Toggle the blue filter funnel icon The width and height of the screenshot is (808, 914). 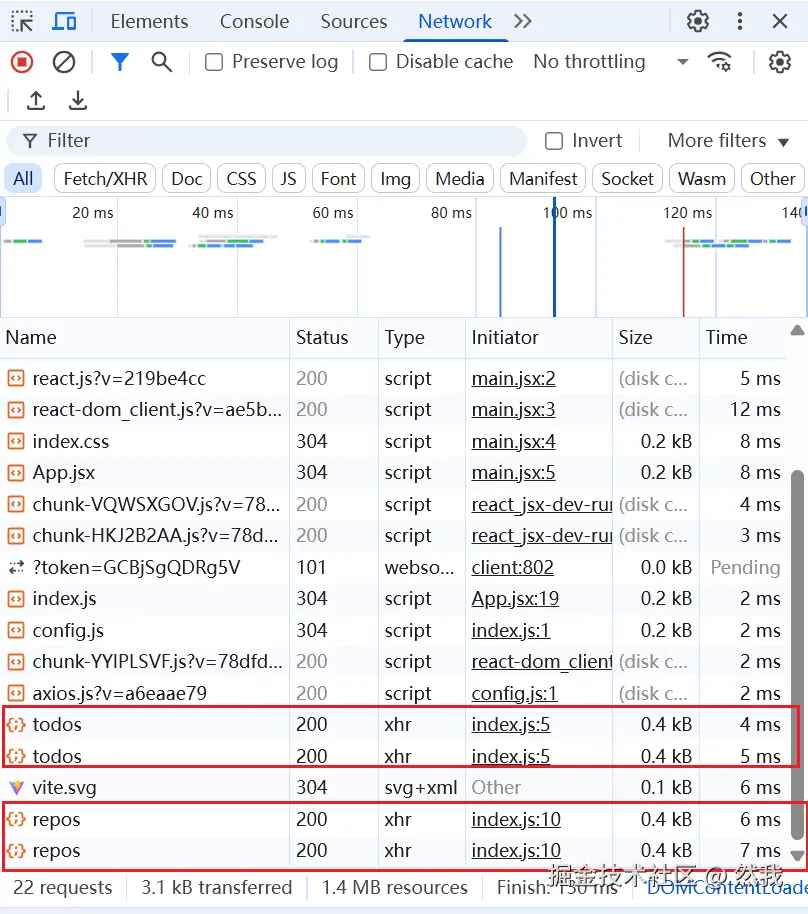click(x=120, y=62)
